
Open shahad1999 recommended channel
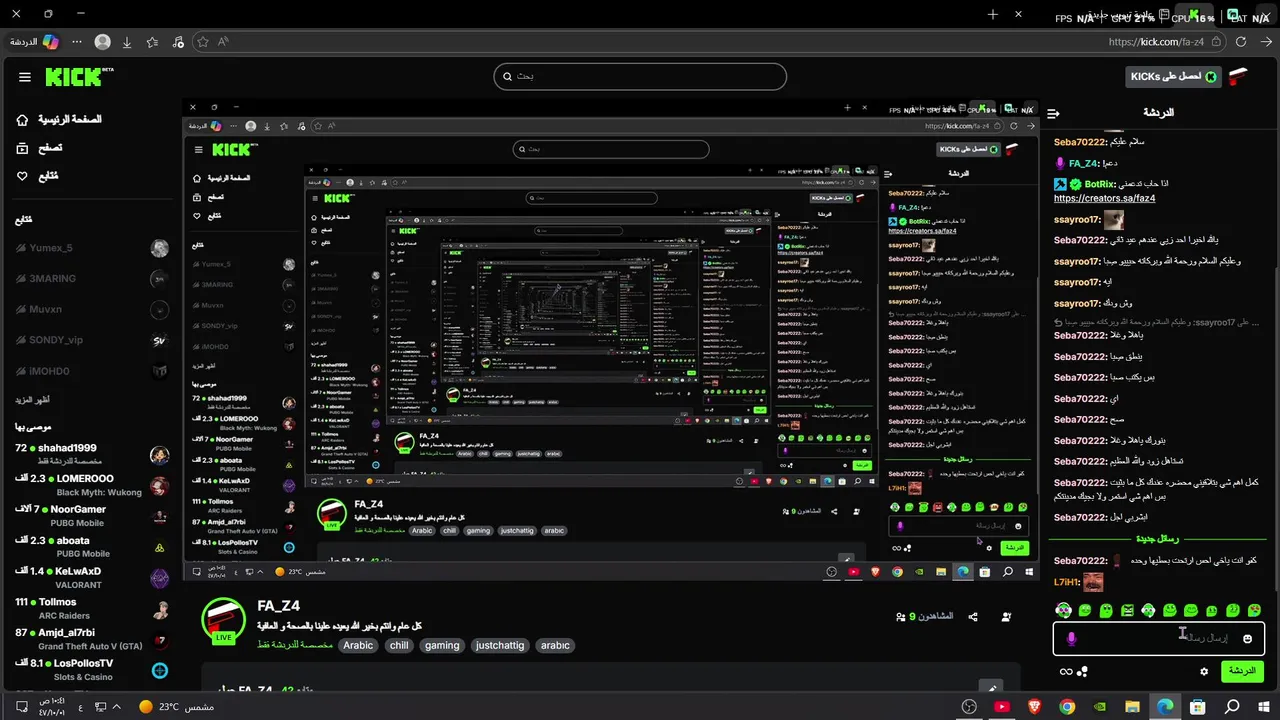[92, 455]
